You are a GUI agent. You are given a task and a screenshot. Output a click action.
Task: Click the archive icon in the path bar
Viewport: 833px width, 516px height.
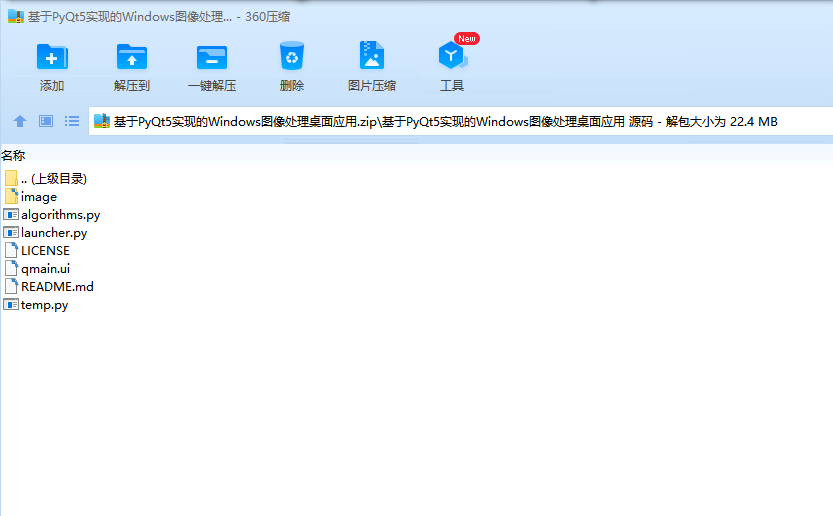101,121
